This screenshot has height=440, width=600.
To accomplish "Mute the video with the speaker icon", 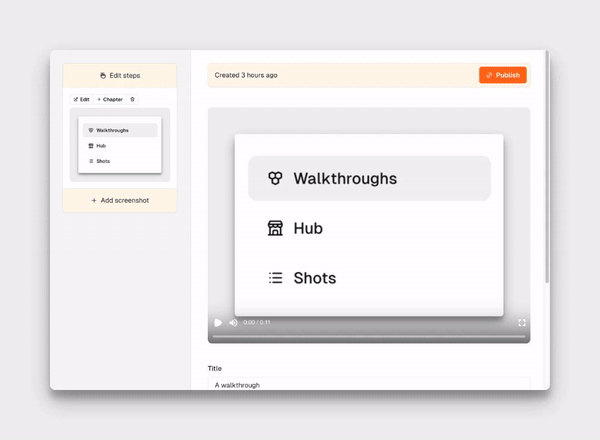I will [233, 323].
